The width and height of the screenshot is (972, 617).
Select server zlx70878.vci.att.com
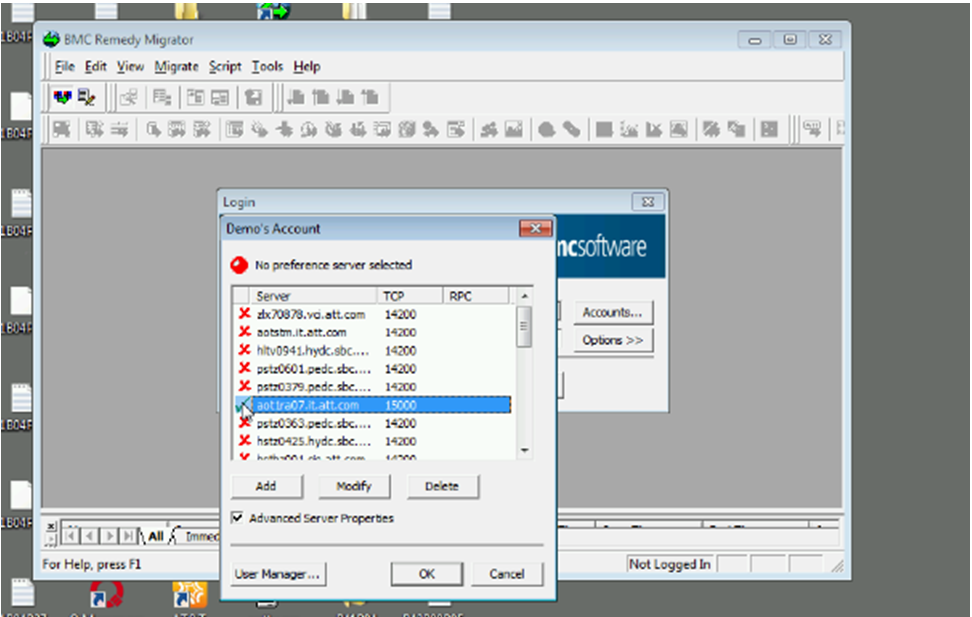[x=373, y=314]
